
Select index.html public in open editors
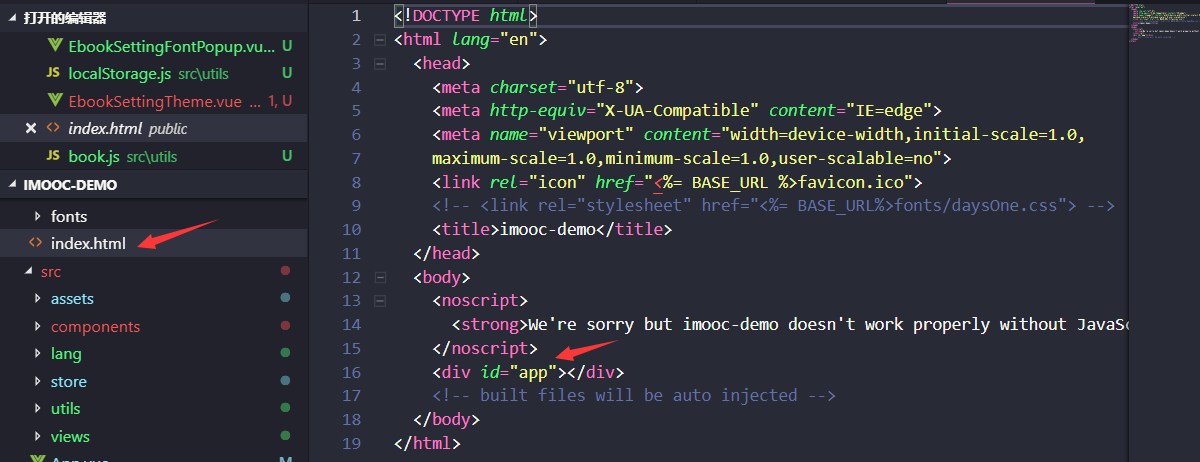pyautogui.click(x=154, y=128)
